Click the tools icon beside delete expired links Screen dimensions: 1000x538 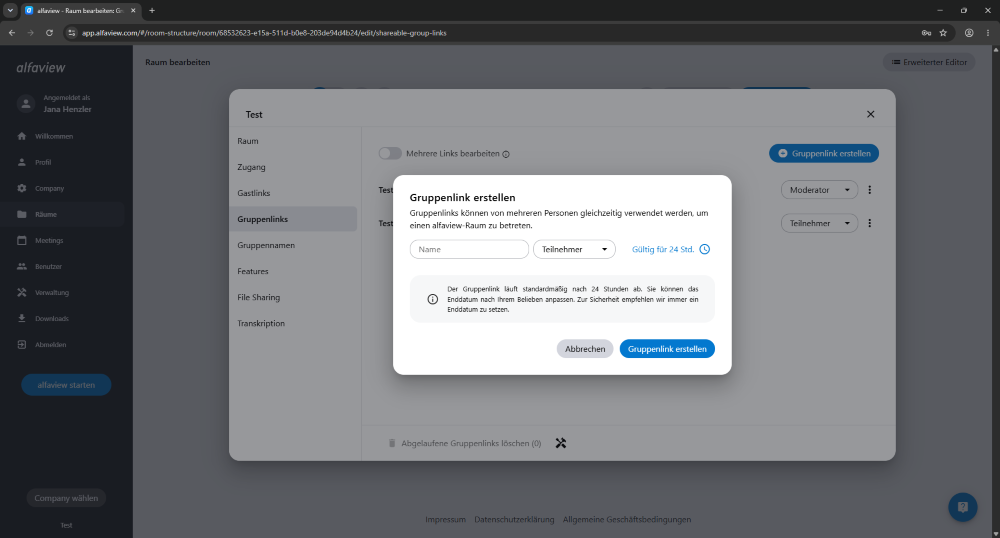tap(561, 443)
